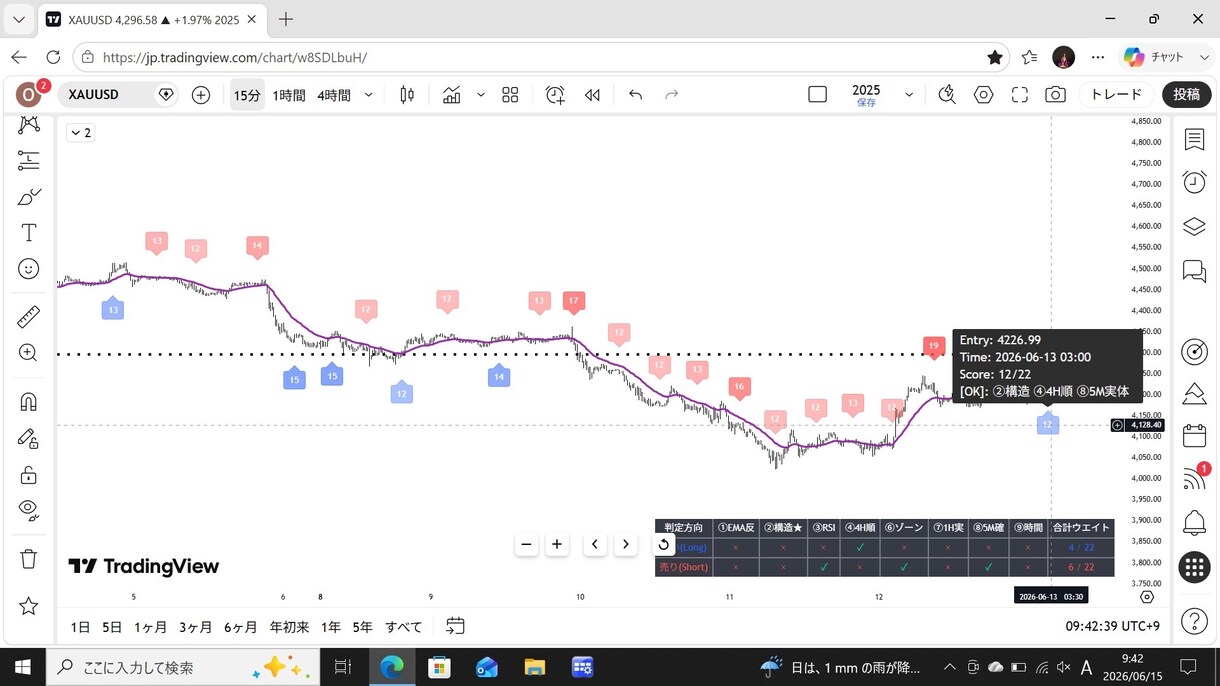Open the object tree layers panel
The width and height of the screenshot is (1220, 686).
[1194, 226]
